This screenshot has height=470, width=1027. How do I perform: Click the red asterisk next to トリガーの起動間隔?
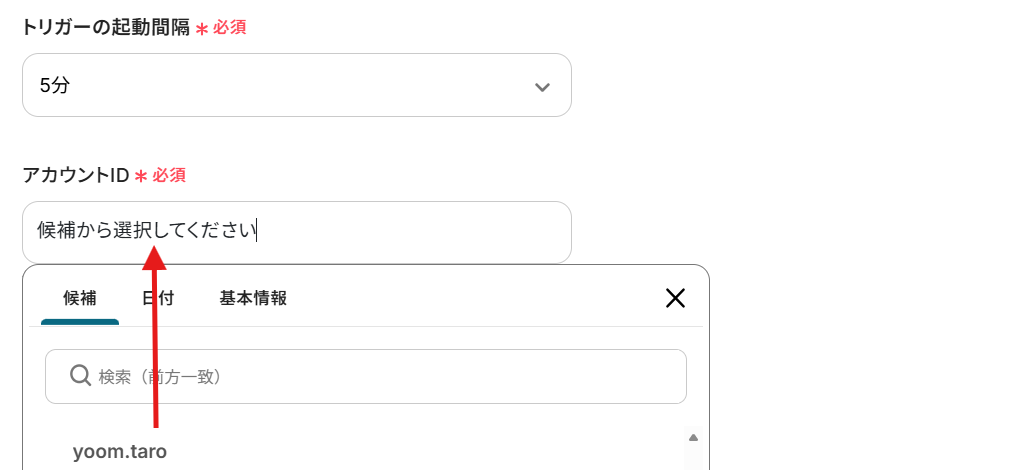coord(201,29)
